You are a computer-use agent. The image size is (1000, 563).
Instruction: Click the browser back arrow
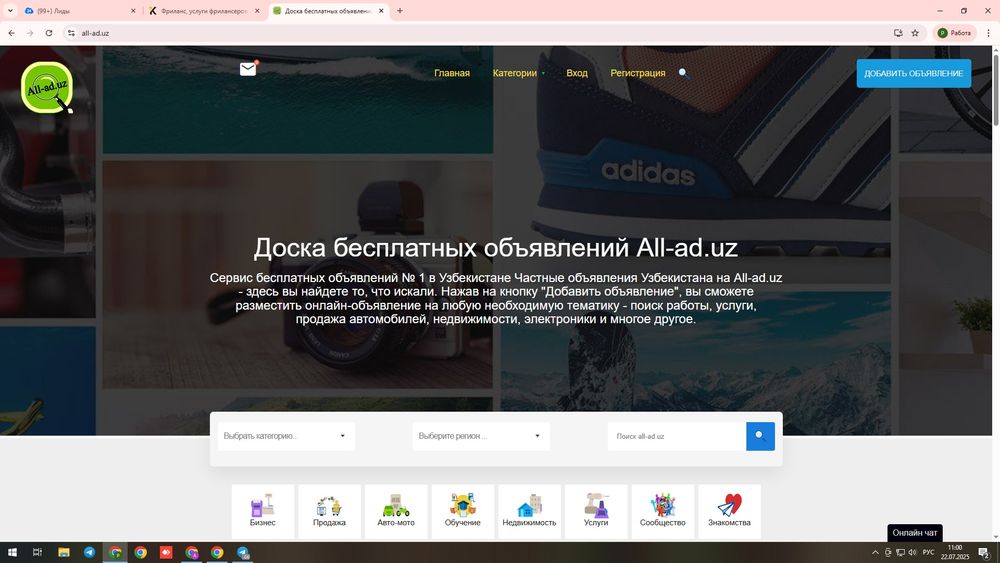pyautogui.click(x=11, y=33)
